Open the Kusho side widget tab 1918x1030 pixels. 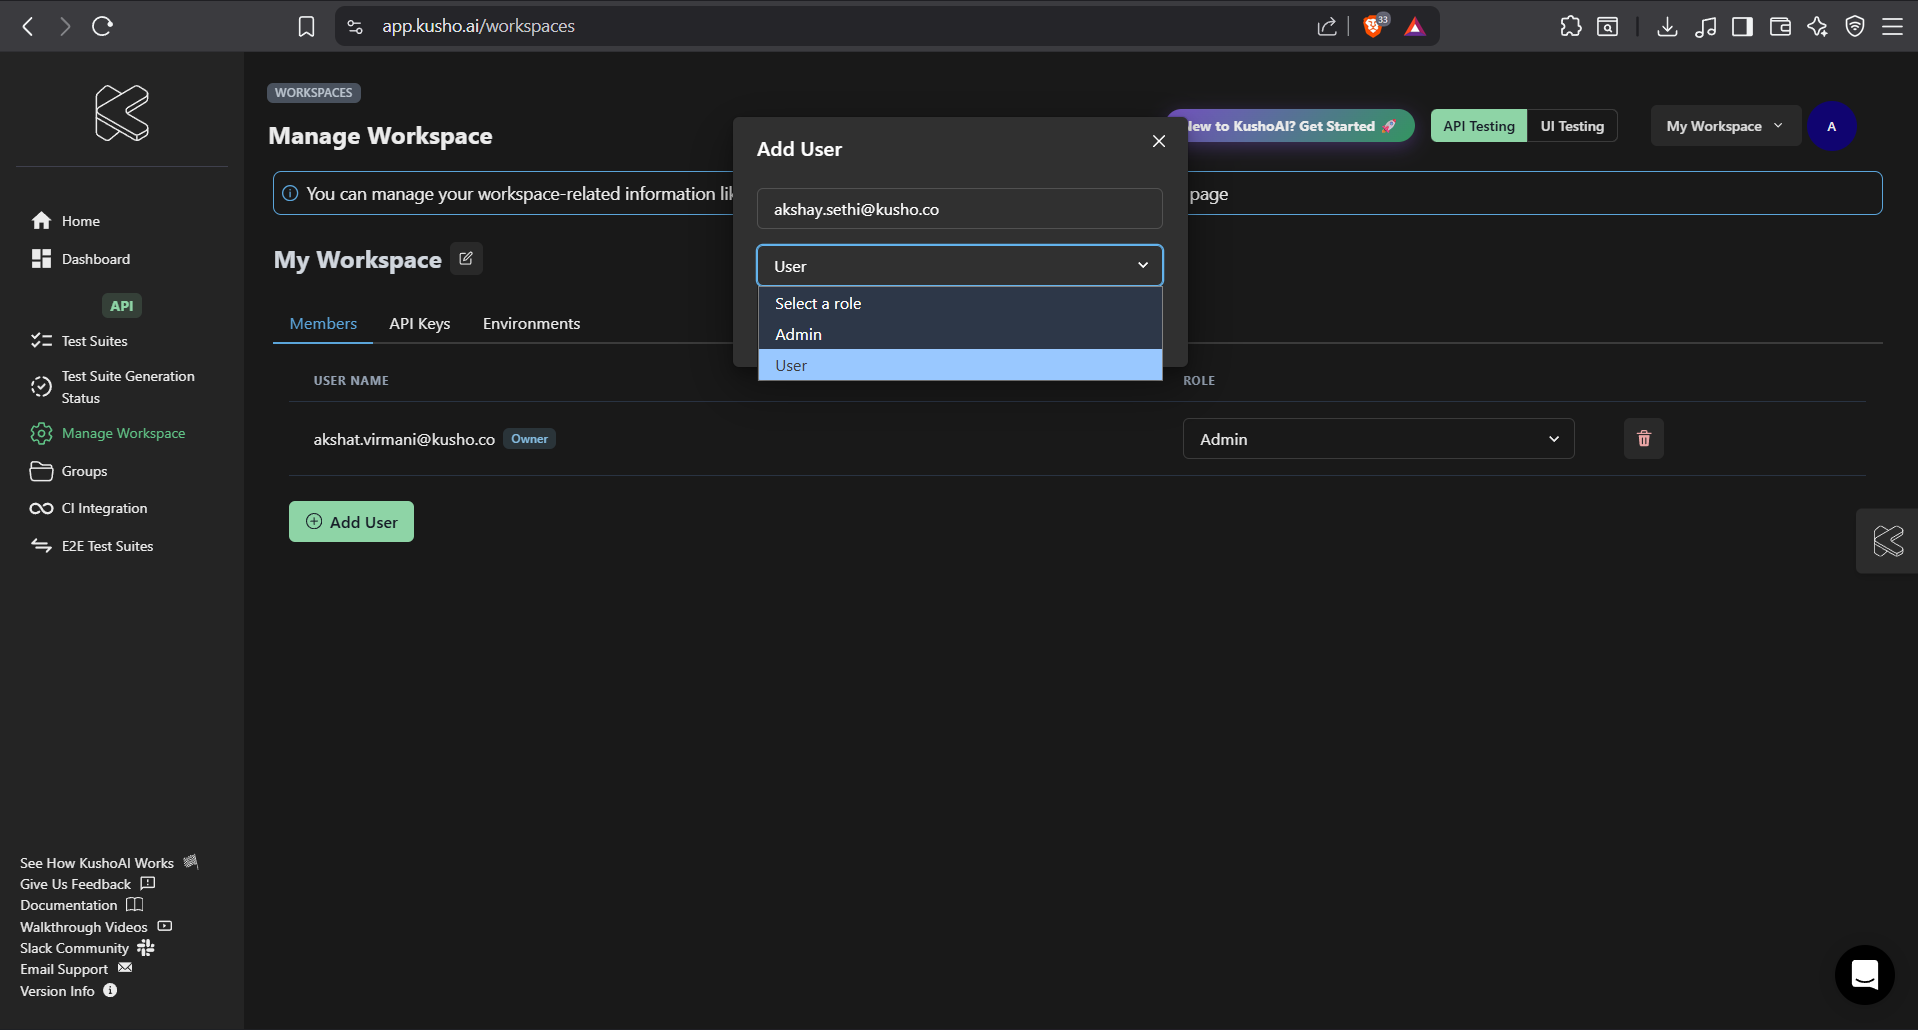point(1888,541)
